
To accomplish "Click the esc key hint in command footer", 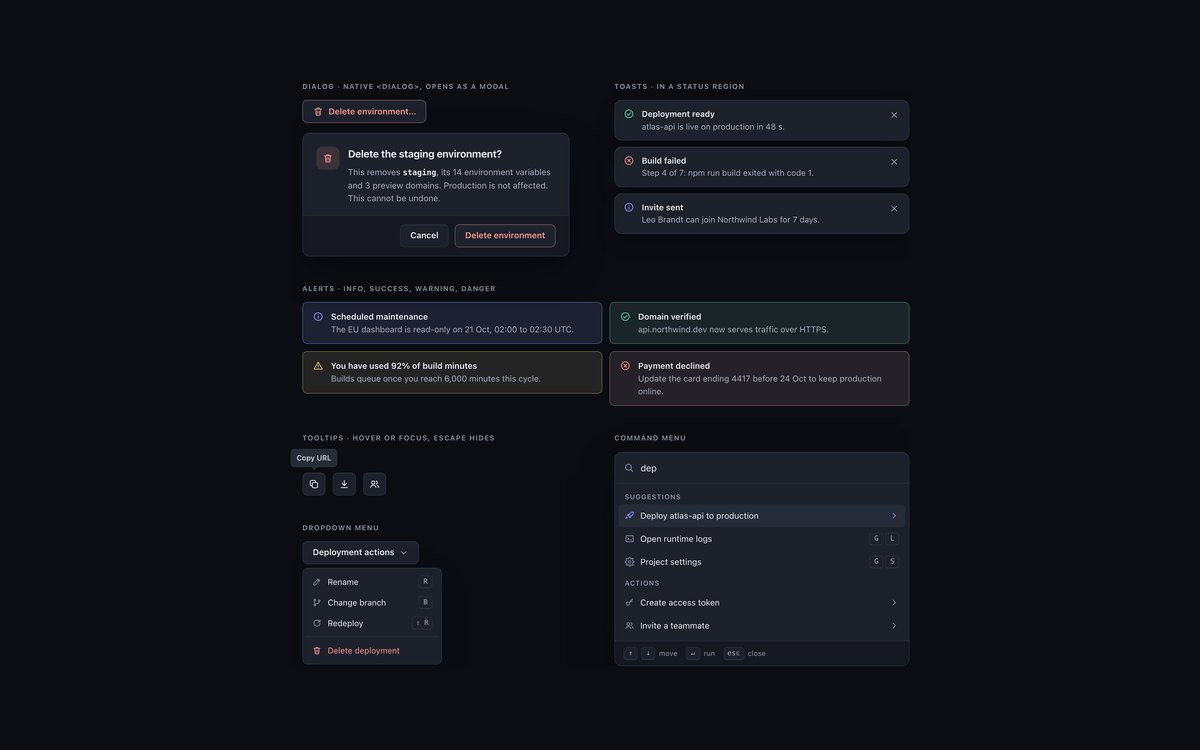I will coord(734,653).
